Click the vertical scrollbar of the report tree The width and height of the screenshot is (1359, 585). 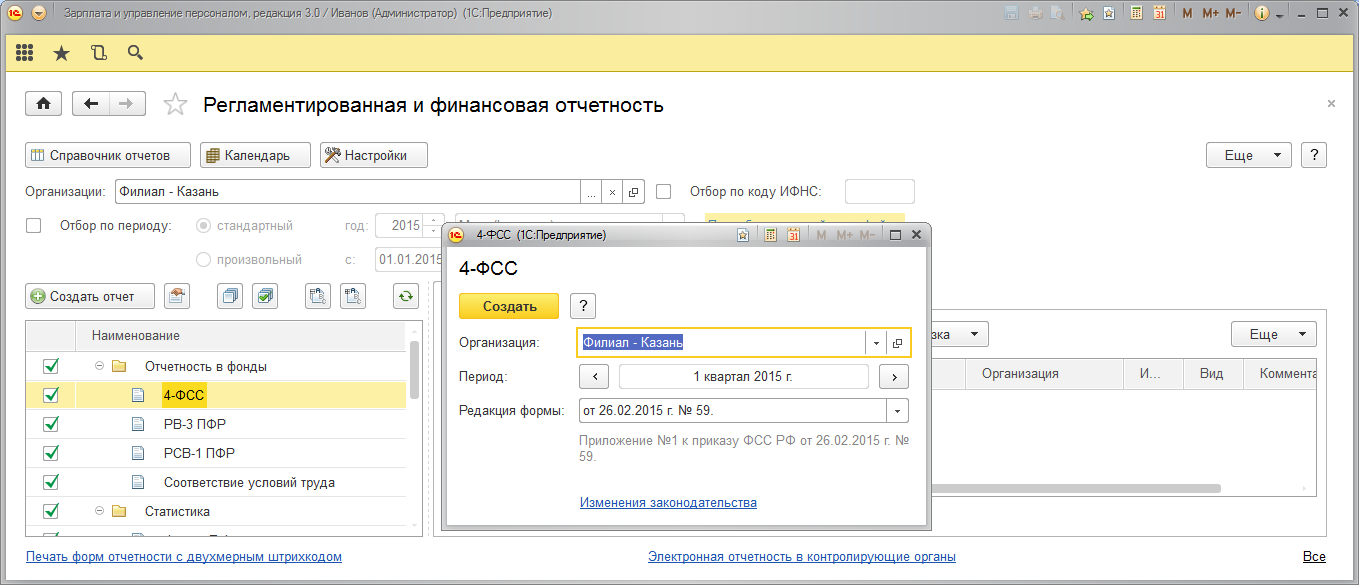414,370
